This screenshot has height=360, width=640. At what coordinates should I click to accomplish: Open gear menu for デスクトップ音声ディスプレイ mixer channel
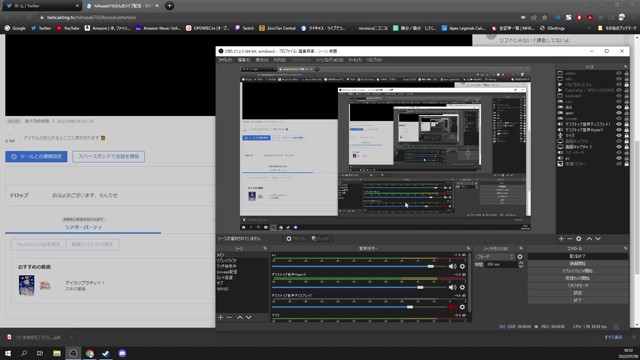tap(462, 307)
